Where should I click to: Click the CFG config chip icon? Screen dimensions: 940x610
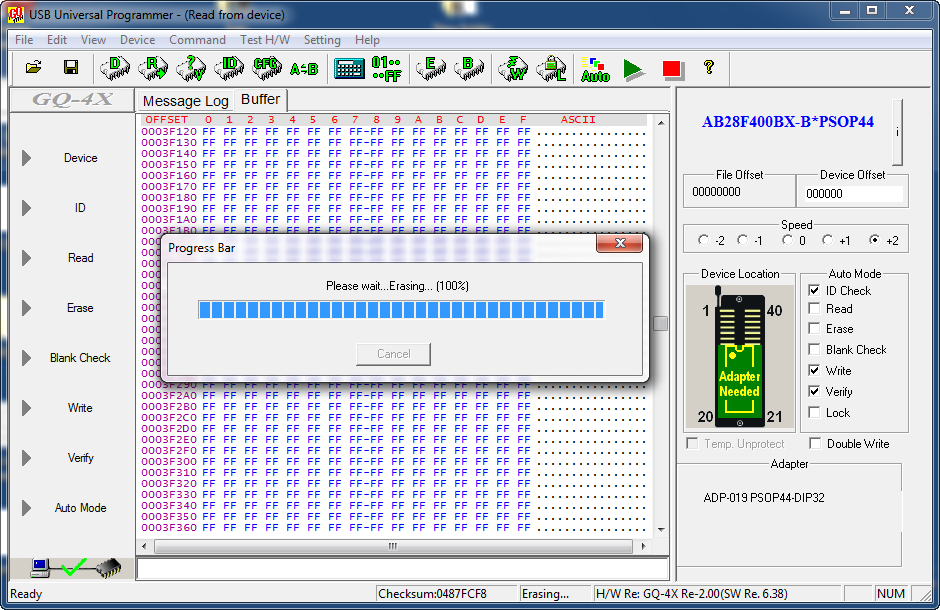point(266,67)
